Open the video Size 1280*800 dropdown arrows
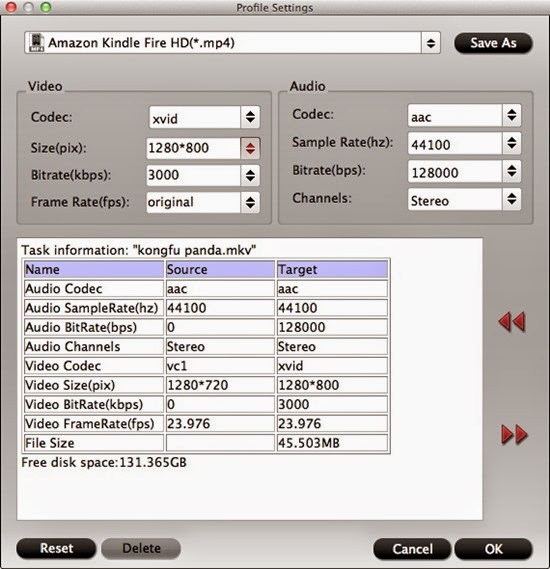 tap(250, 148)
